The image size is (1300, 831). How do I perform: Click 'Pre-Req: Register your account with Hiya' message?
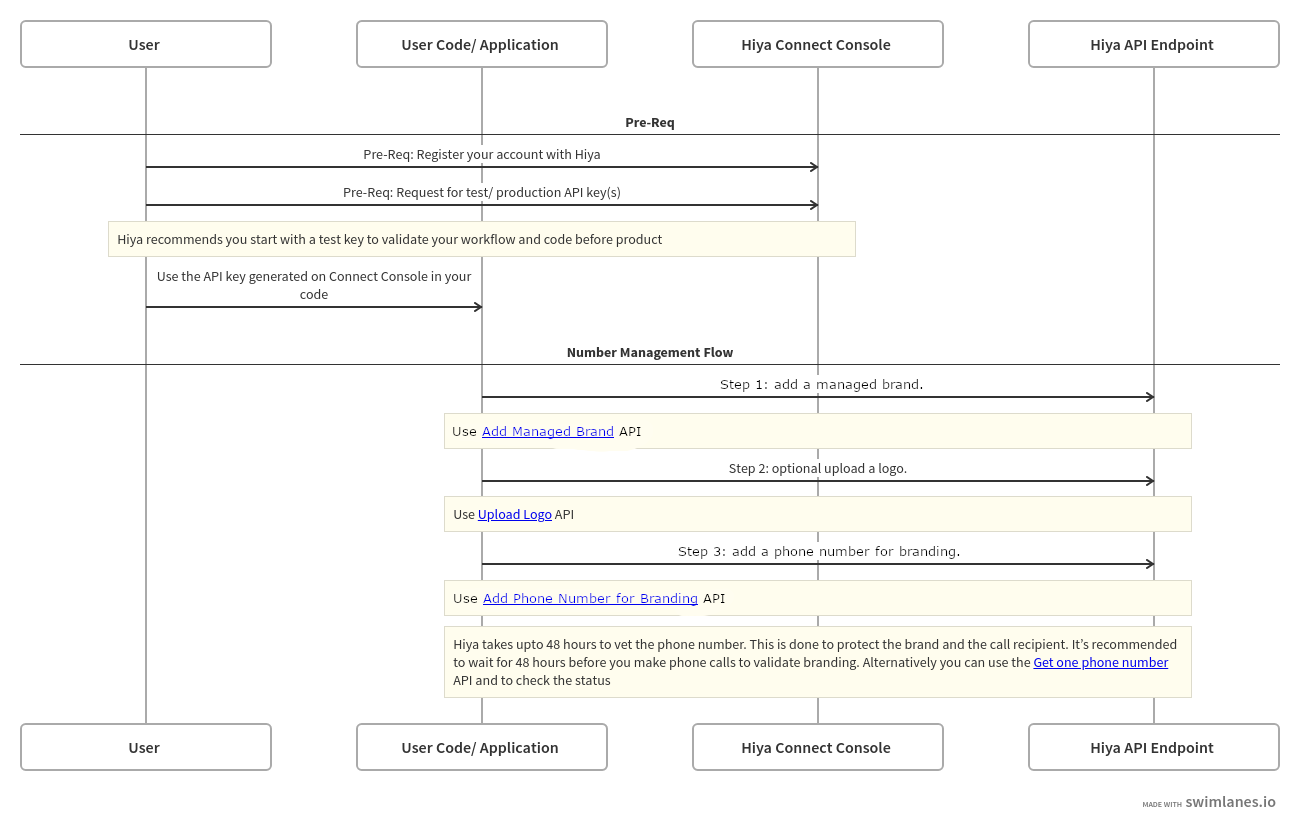[482, 155]
